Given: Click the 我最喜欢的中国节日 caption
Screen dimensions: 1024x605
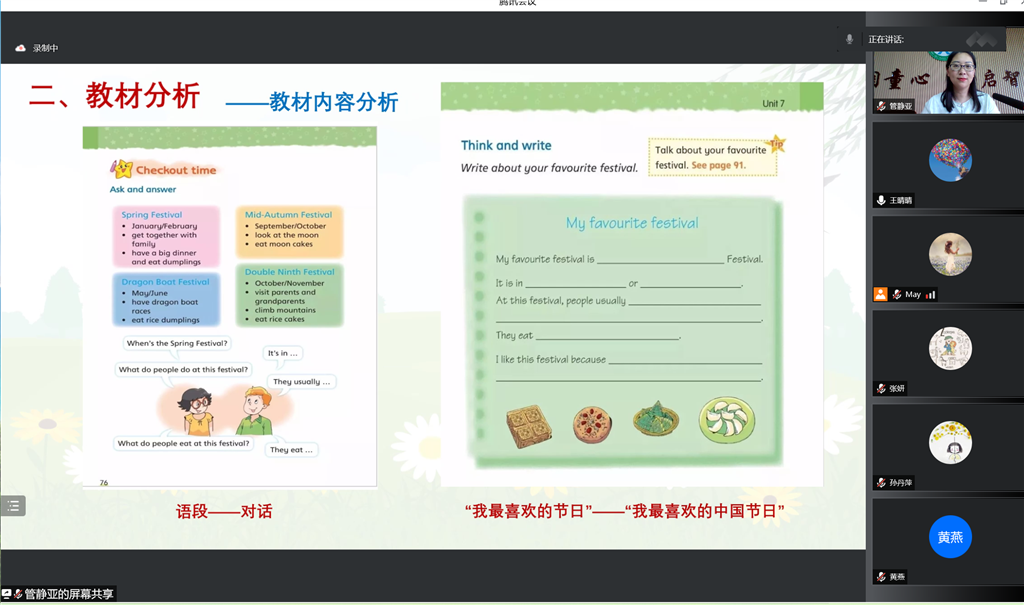Looking at the screenshot, I should 705,511.
